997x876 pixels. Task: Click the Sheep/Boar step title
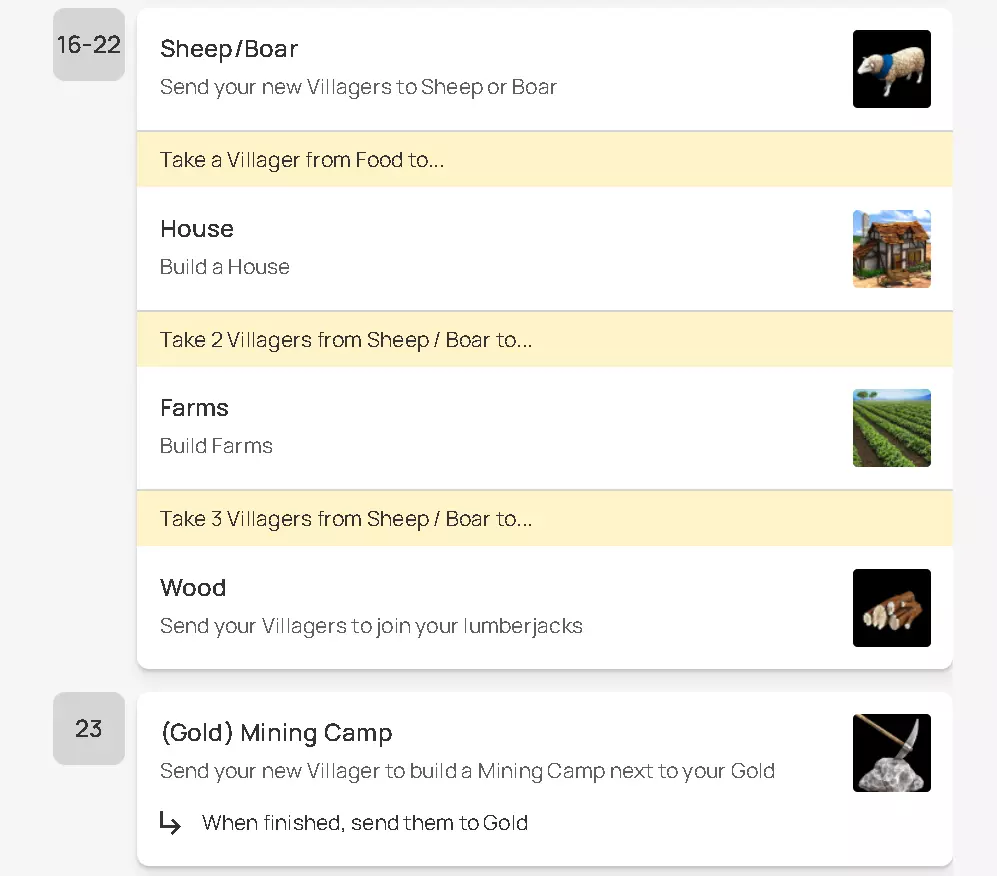tap(229, 49)
